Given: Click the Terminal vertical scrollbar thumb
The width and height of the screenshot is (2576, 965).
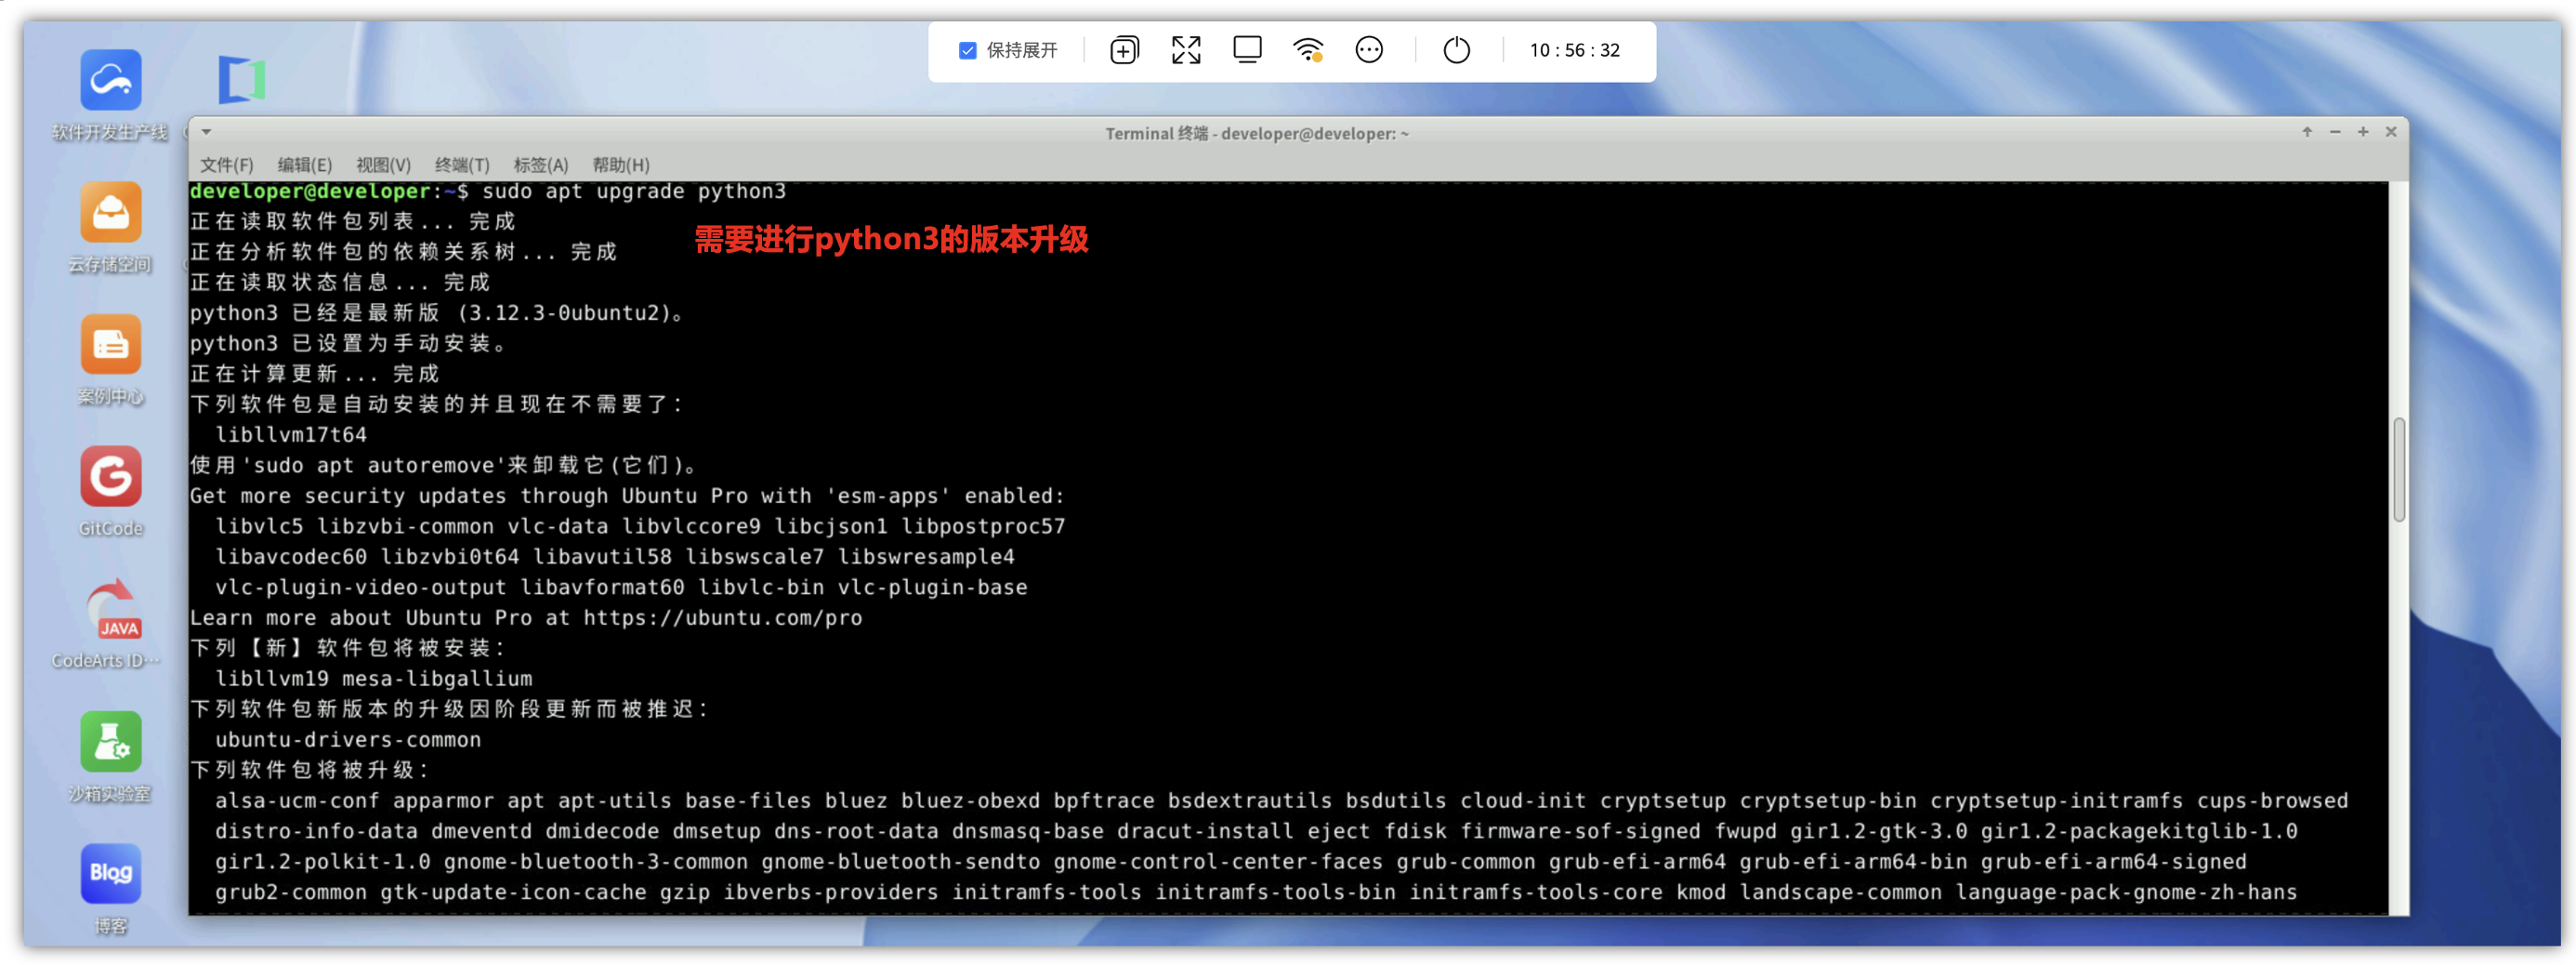Looking at the screenshot, I should [x=2398, y=470].
